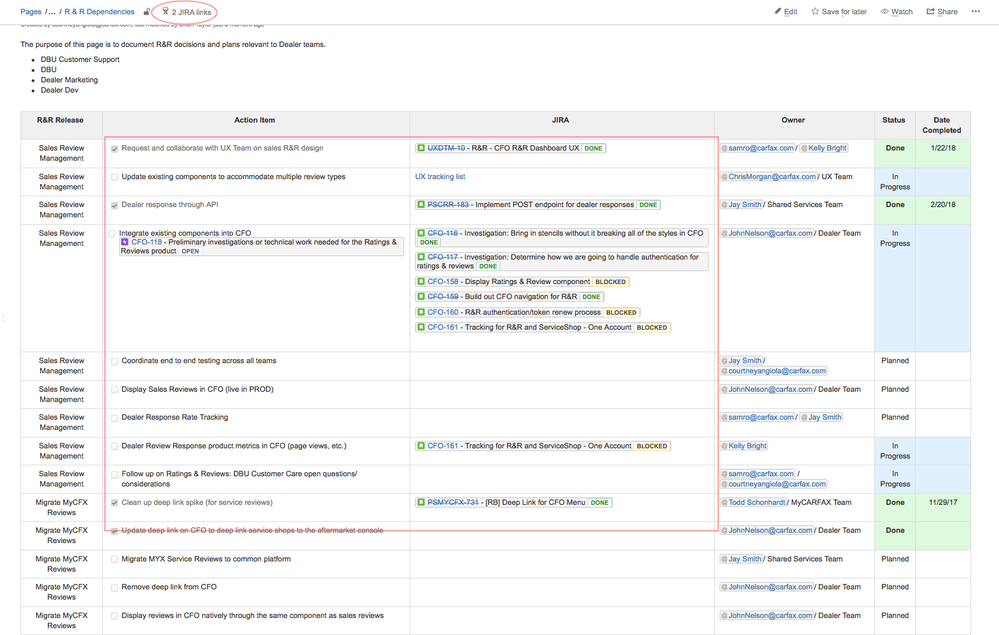This screenshot has width=999, height=635.
Task: Uncheck the Dealer response through API task
Action: point(115,205)
